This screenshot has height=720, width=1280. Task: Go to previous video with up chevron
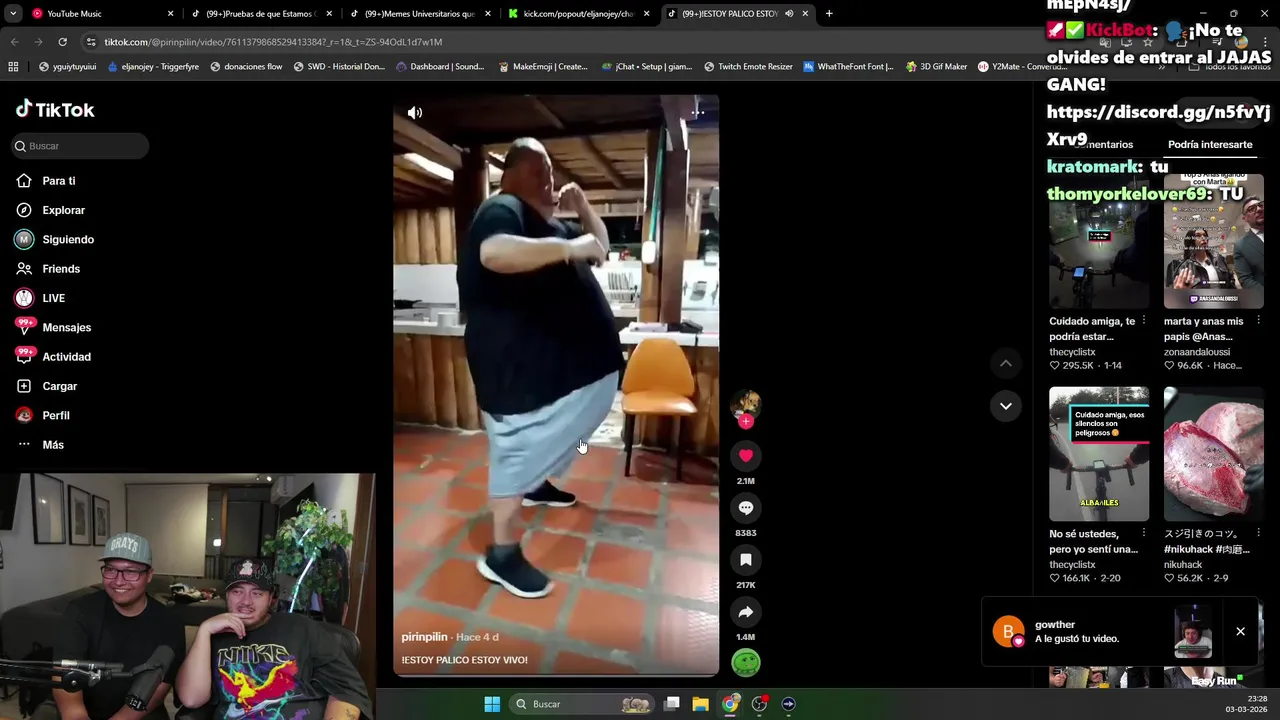pyautogui.click(x=1006, y=363)
